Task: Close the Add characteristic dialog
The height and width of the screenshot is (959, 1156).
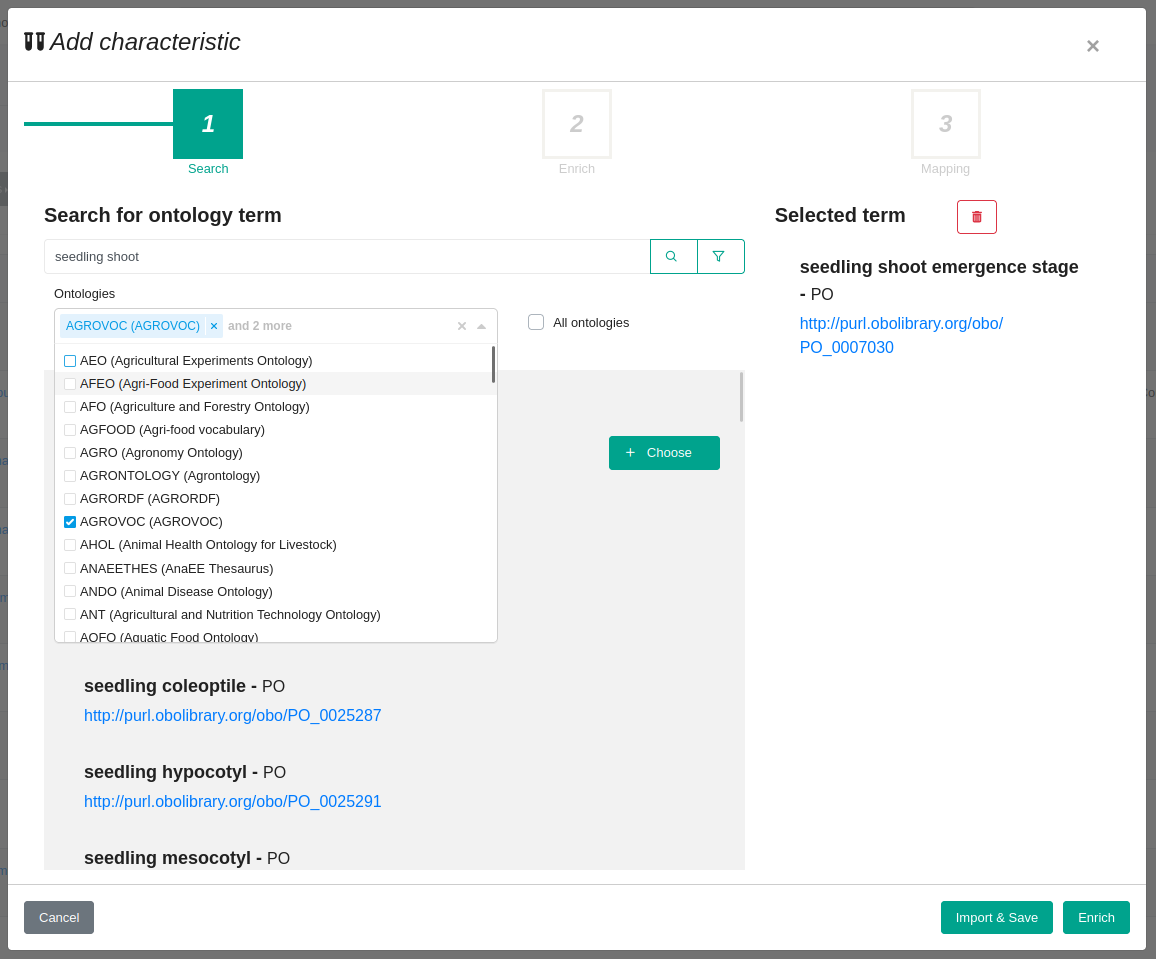Action: coord(1093,46)
